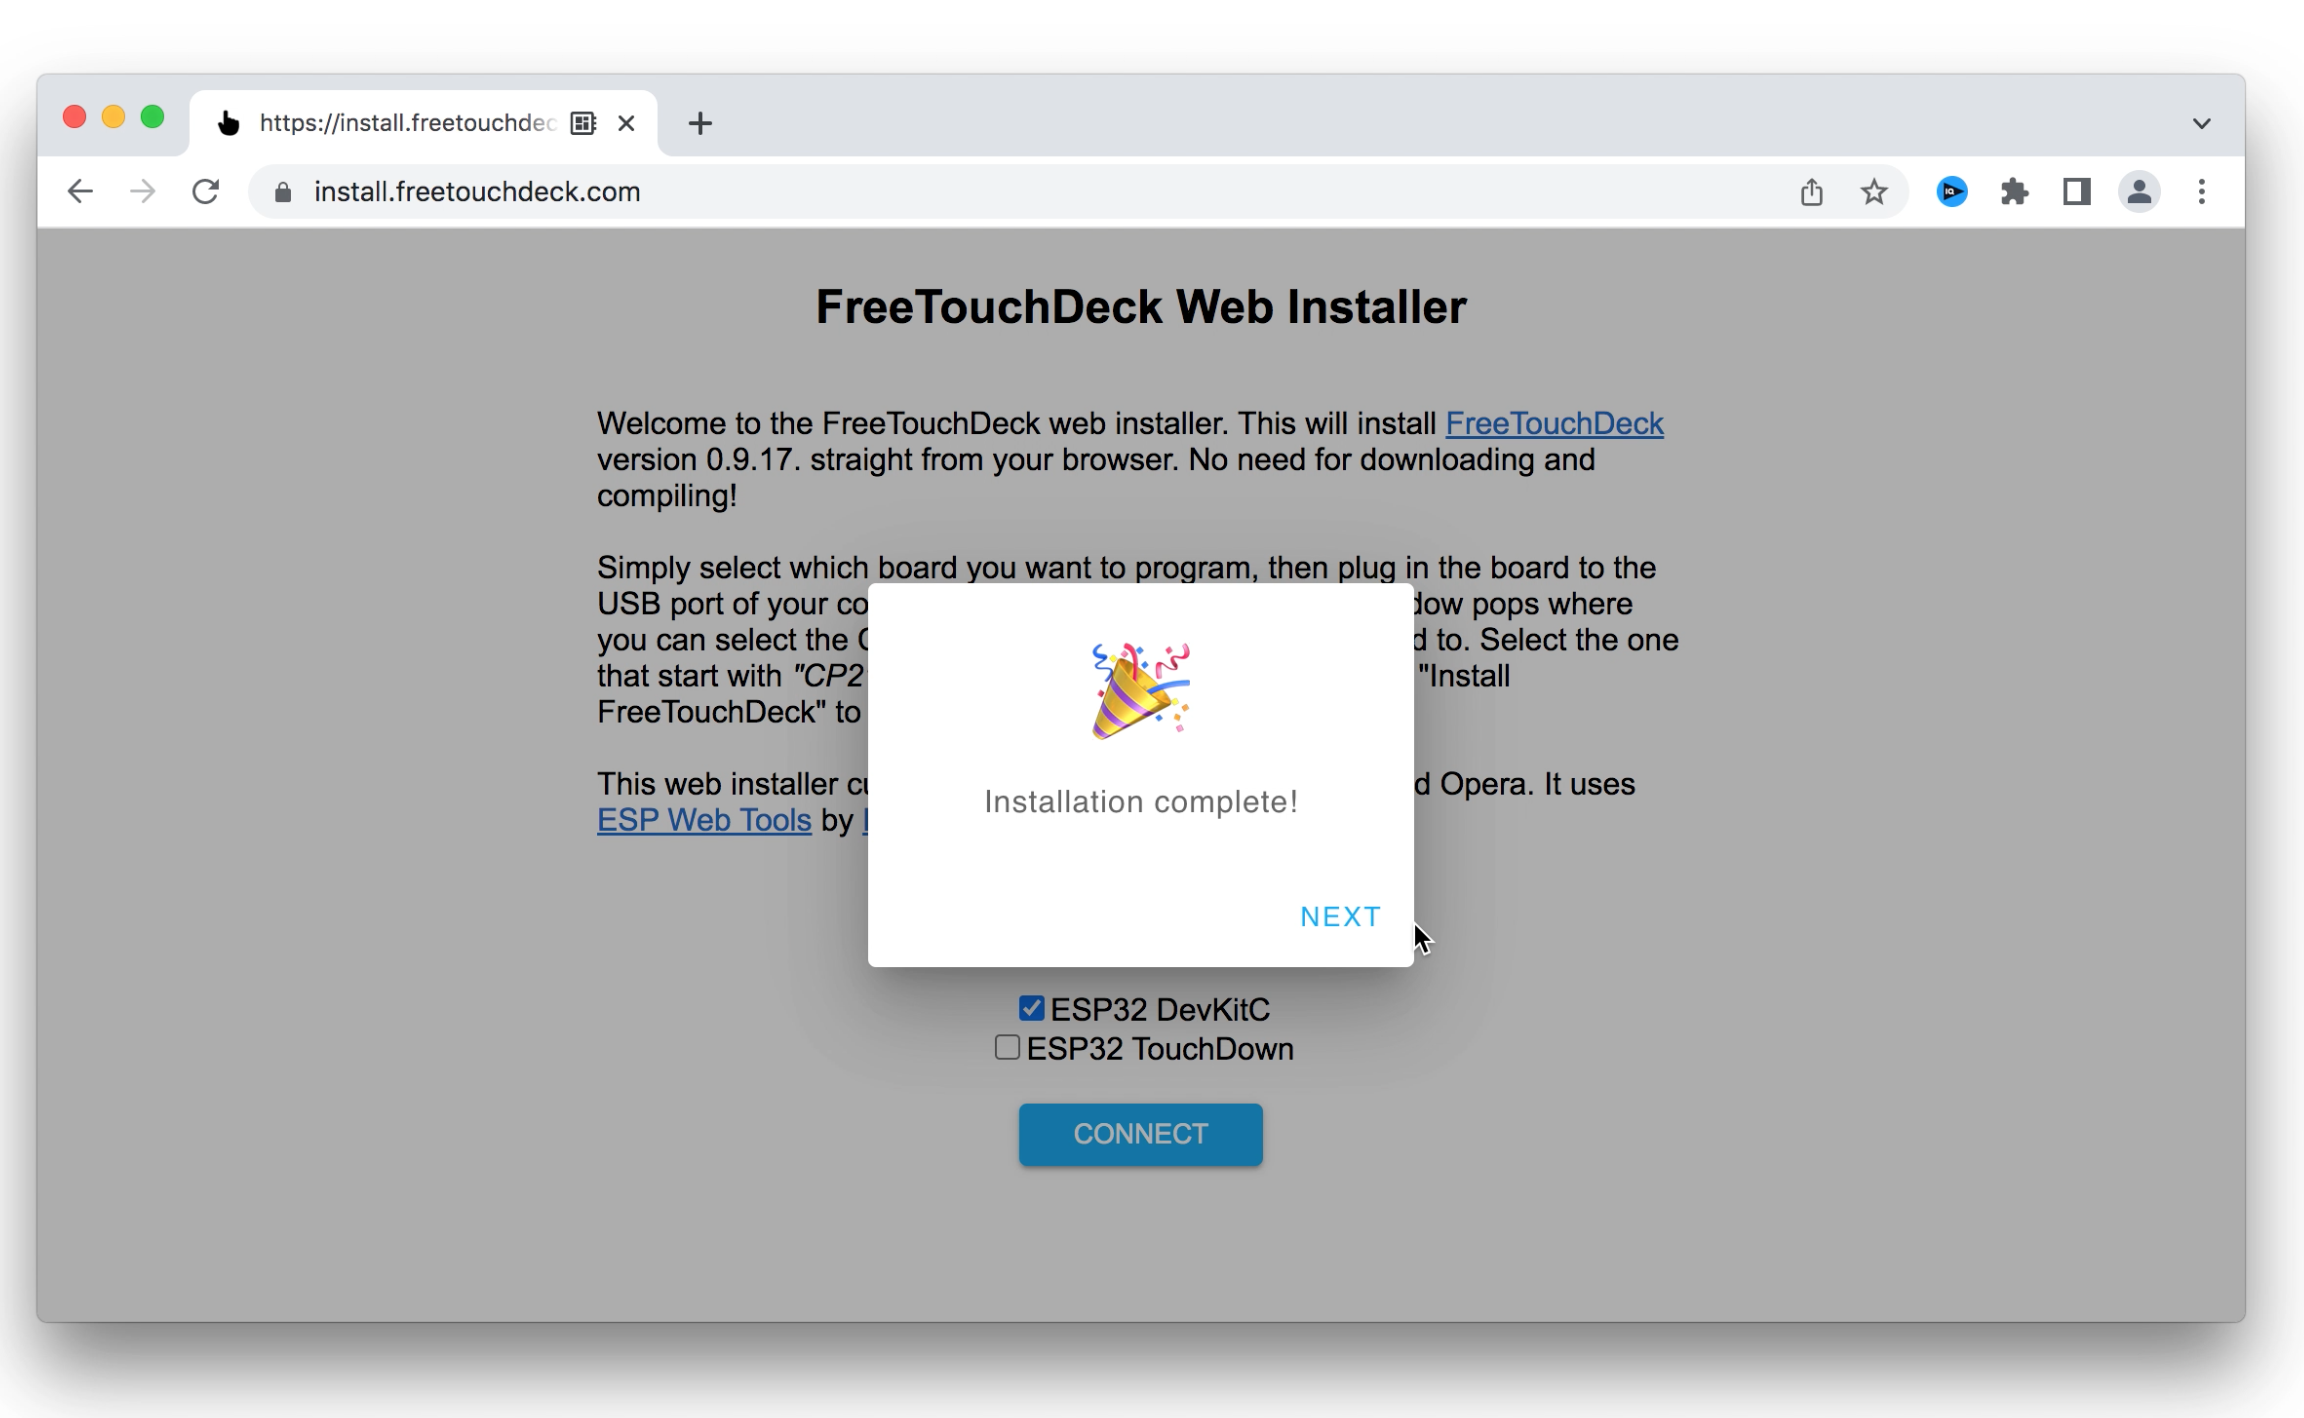
Task: Open the FreeTouchDeck hyperlink
Action: tap(1554, 423)
